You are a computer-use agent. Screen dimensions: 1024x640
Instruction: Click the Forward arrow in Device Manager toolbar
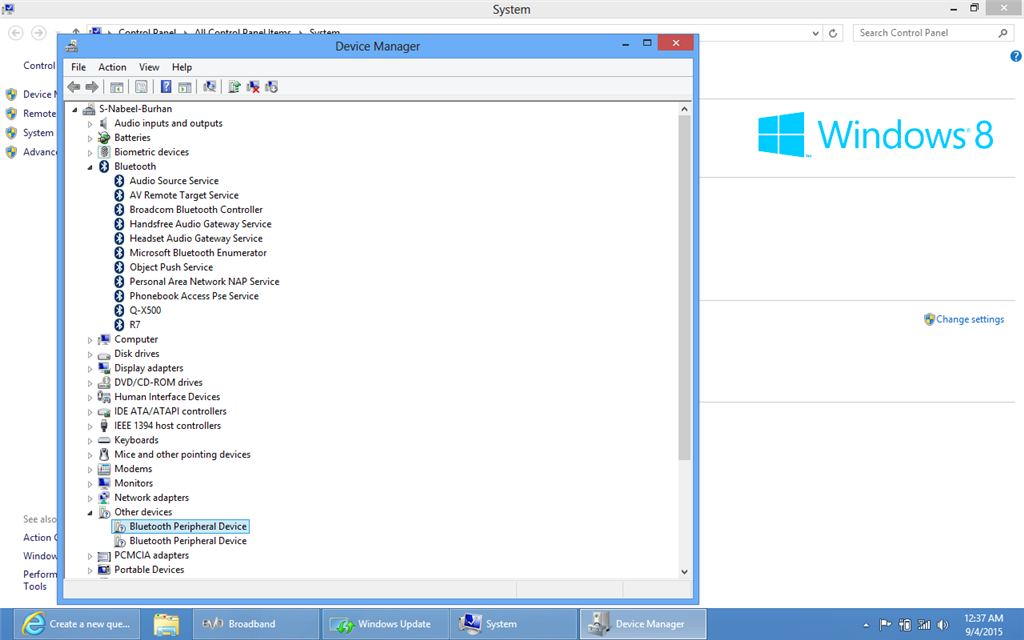92,87
